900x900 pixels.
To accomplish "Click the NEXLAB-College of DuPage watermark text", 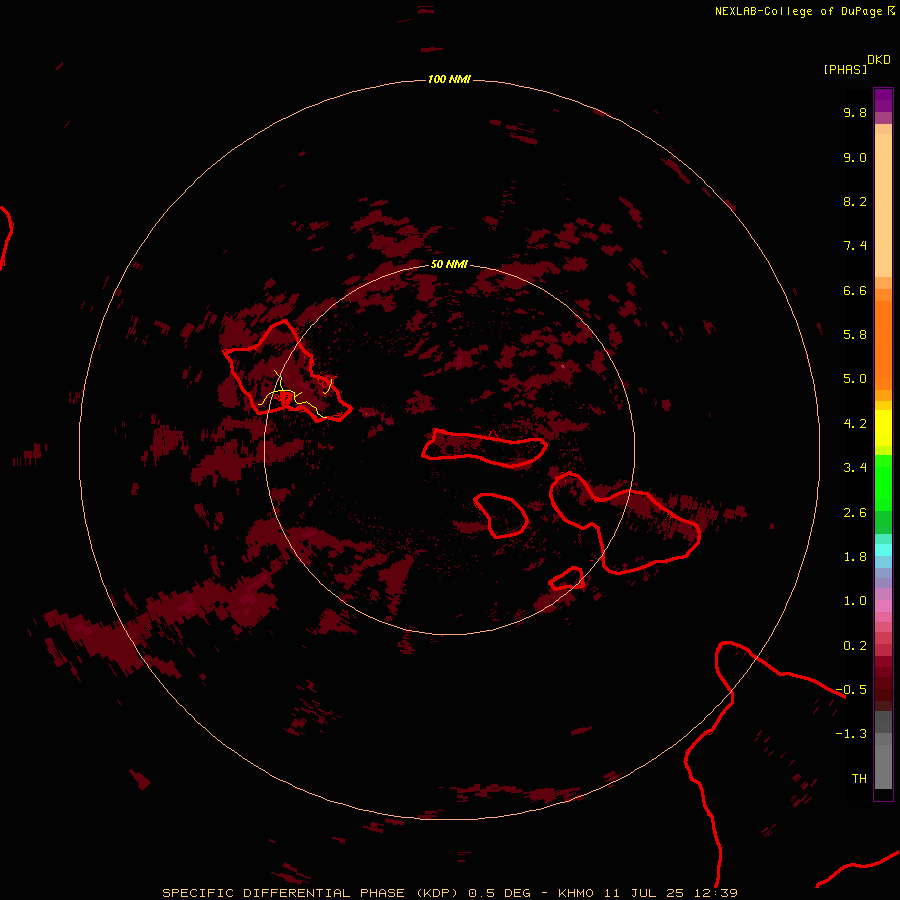I will (x=805, y=11).
